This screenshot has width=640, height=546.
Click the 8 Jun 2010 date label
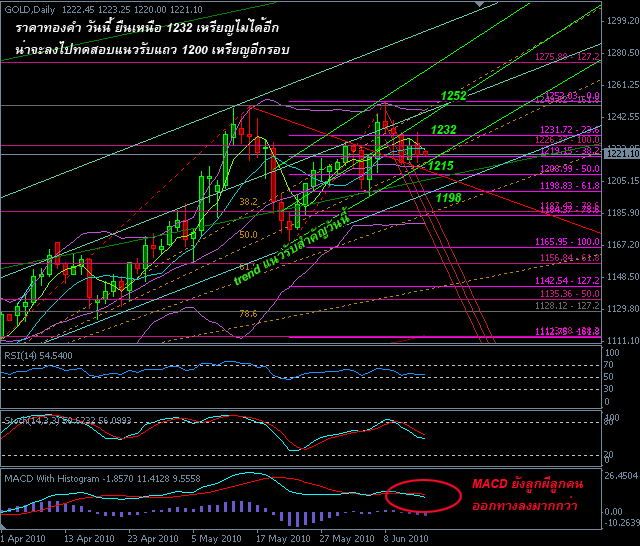[x=406, y=539]
